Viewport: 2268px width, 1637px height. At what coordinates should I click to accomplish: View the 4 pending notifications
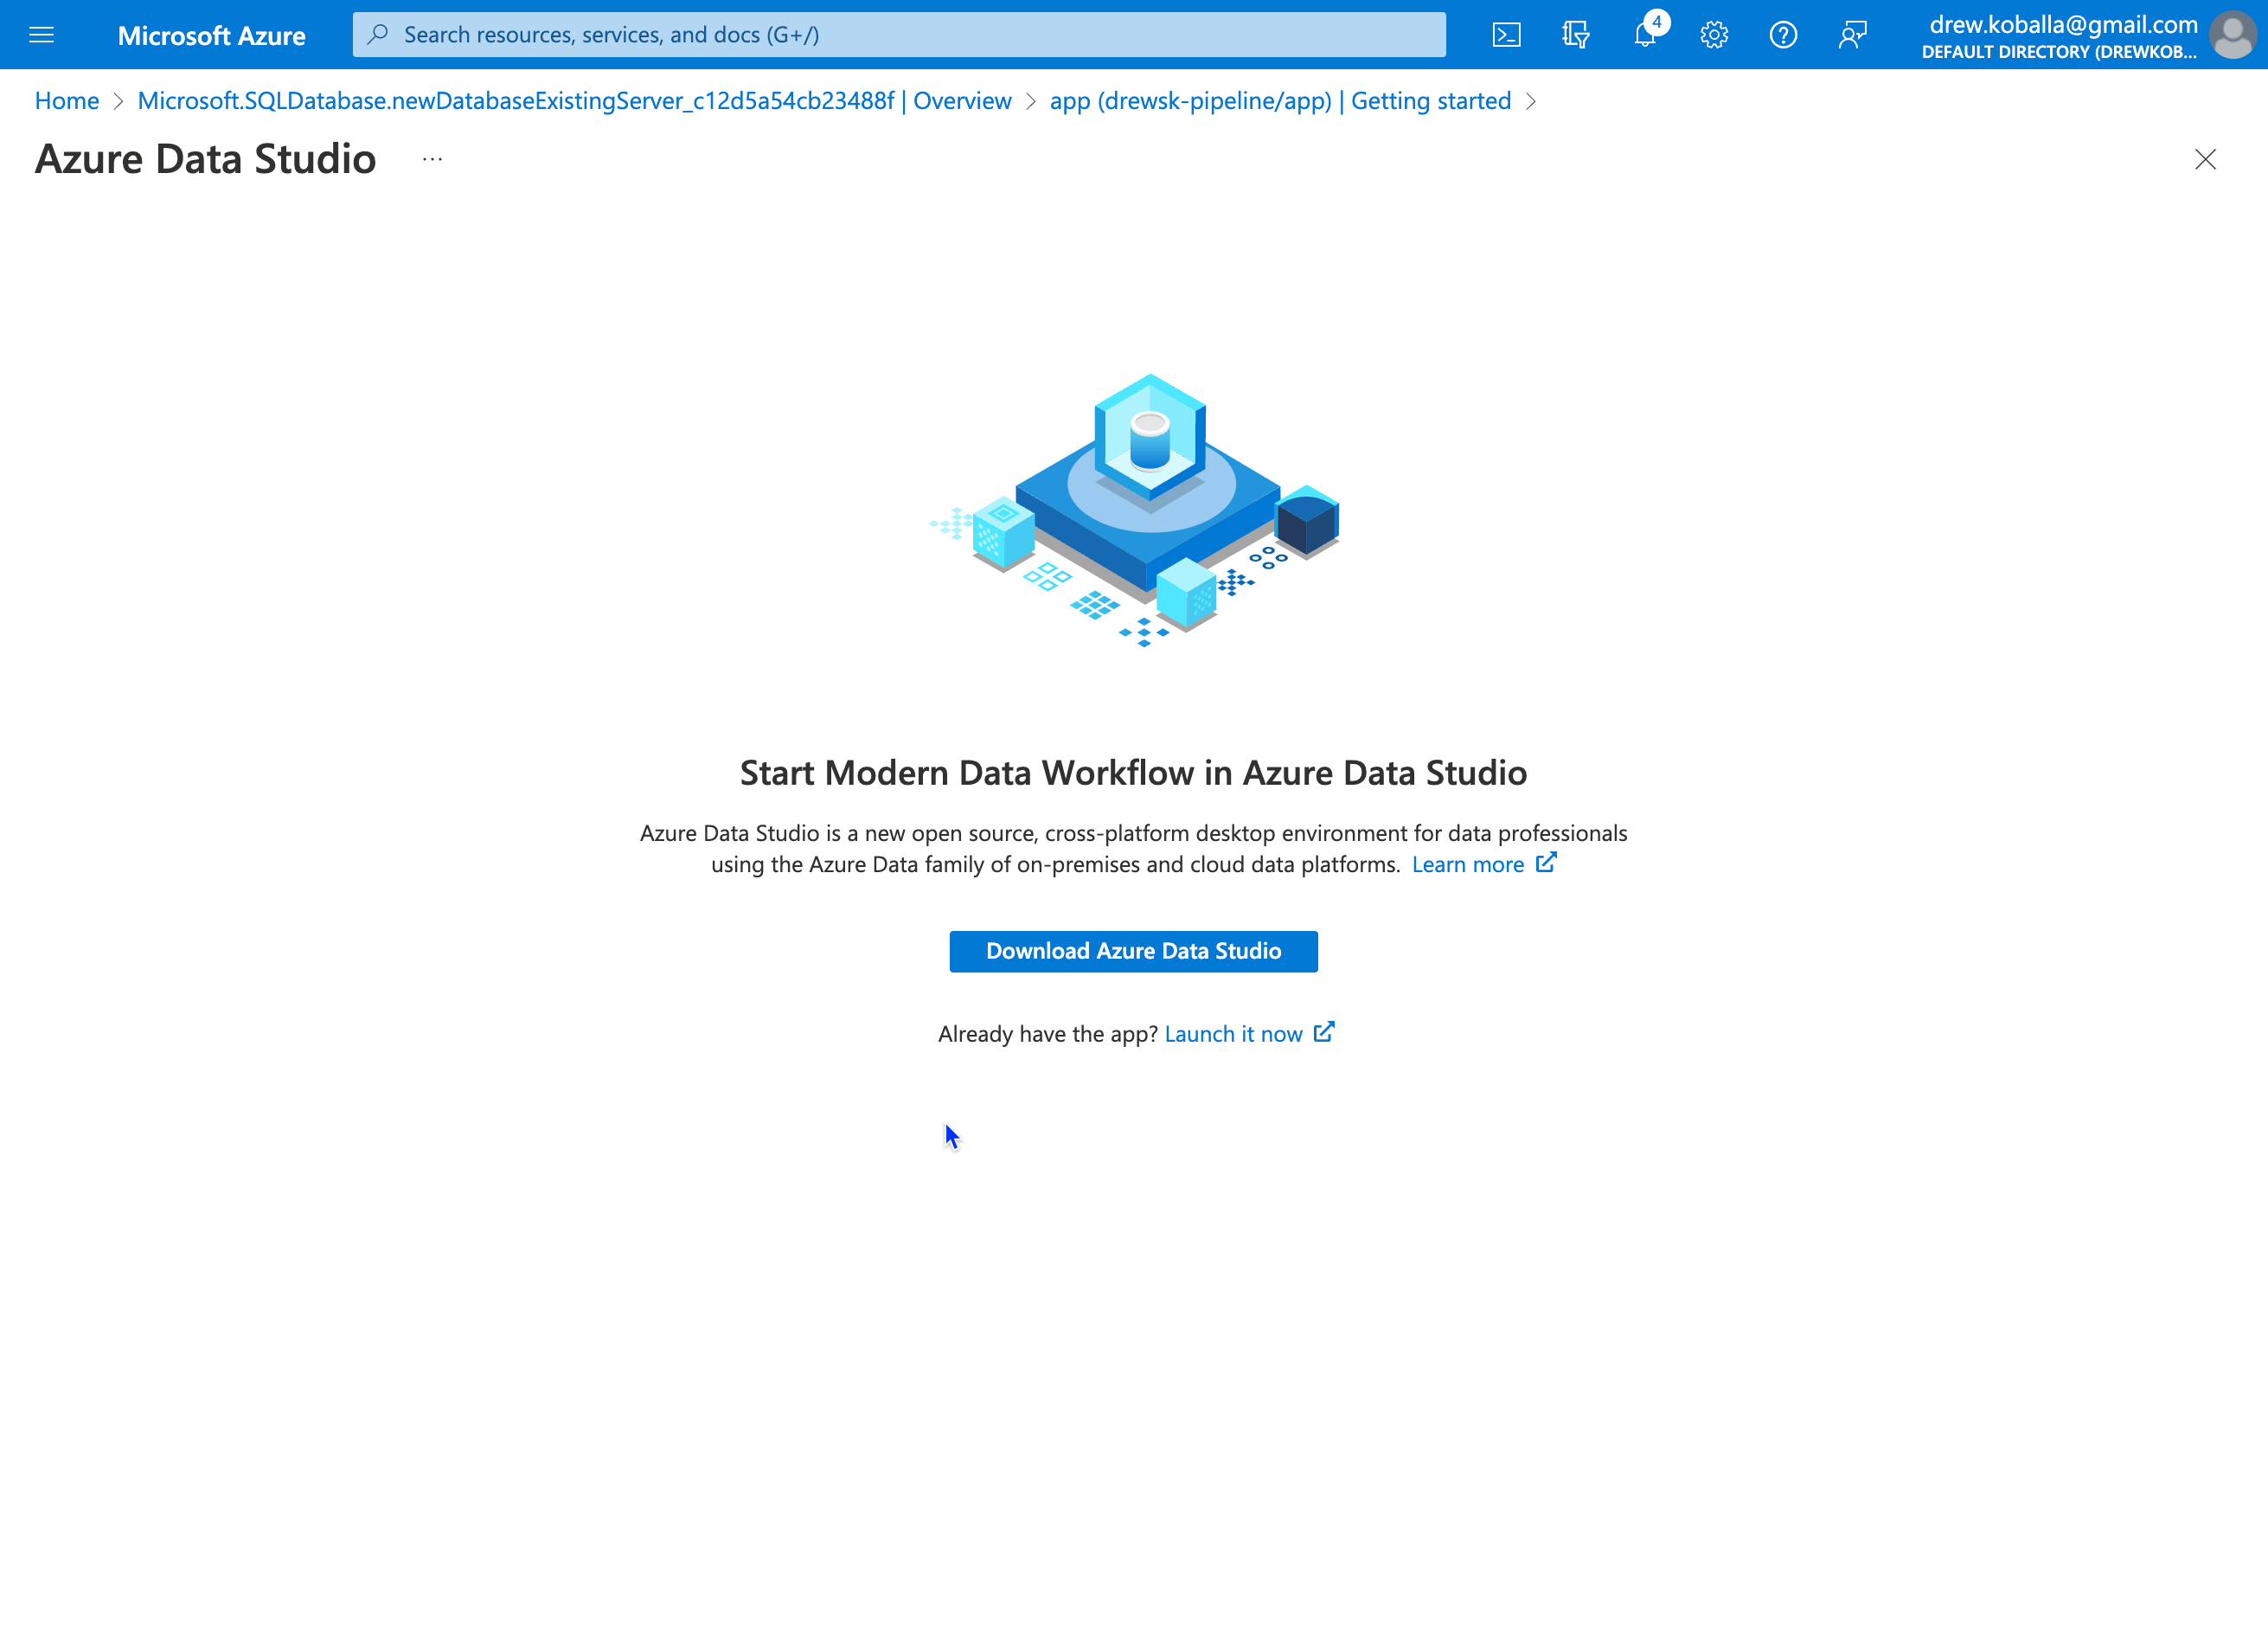(x=1645, y=34)
